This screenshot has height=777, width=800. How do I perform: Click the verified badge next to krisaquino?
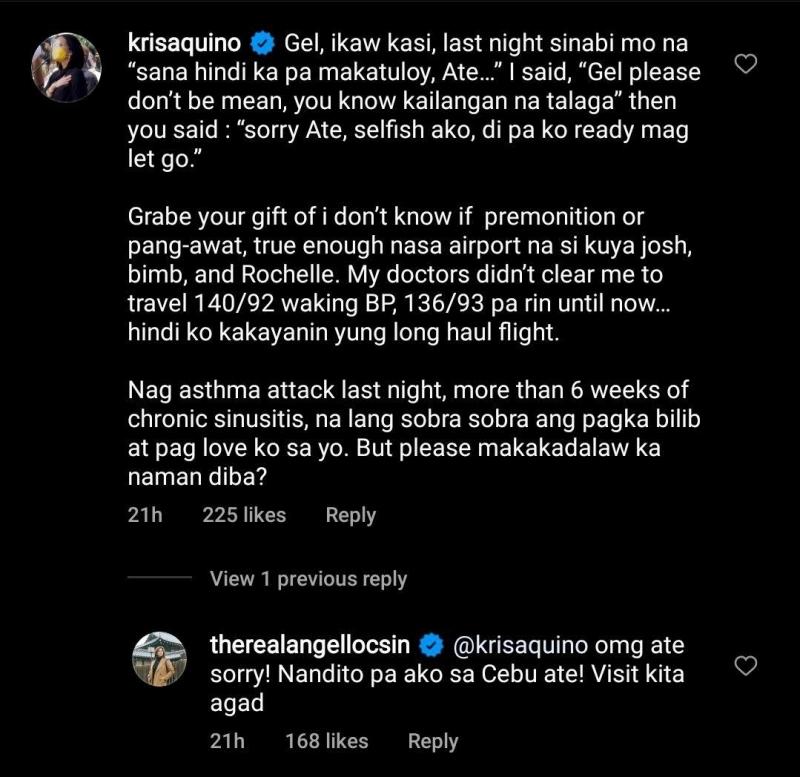[261, 41]
